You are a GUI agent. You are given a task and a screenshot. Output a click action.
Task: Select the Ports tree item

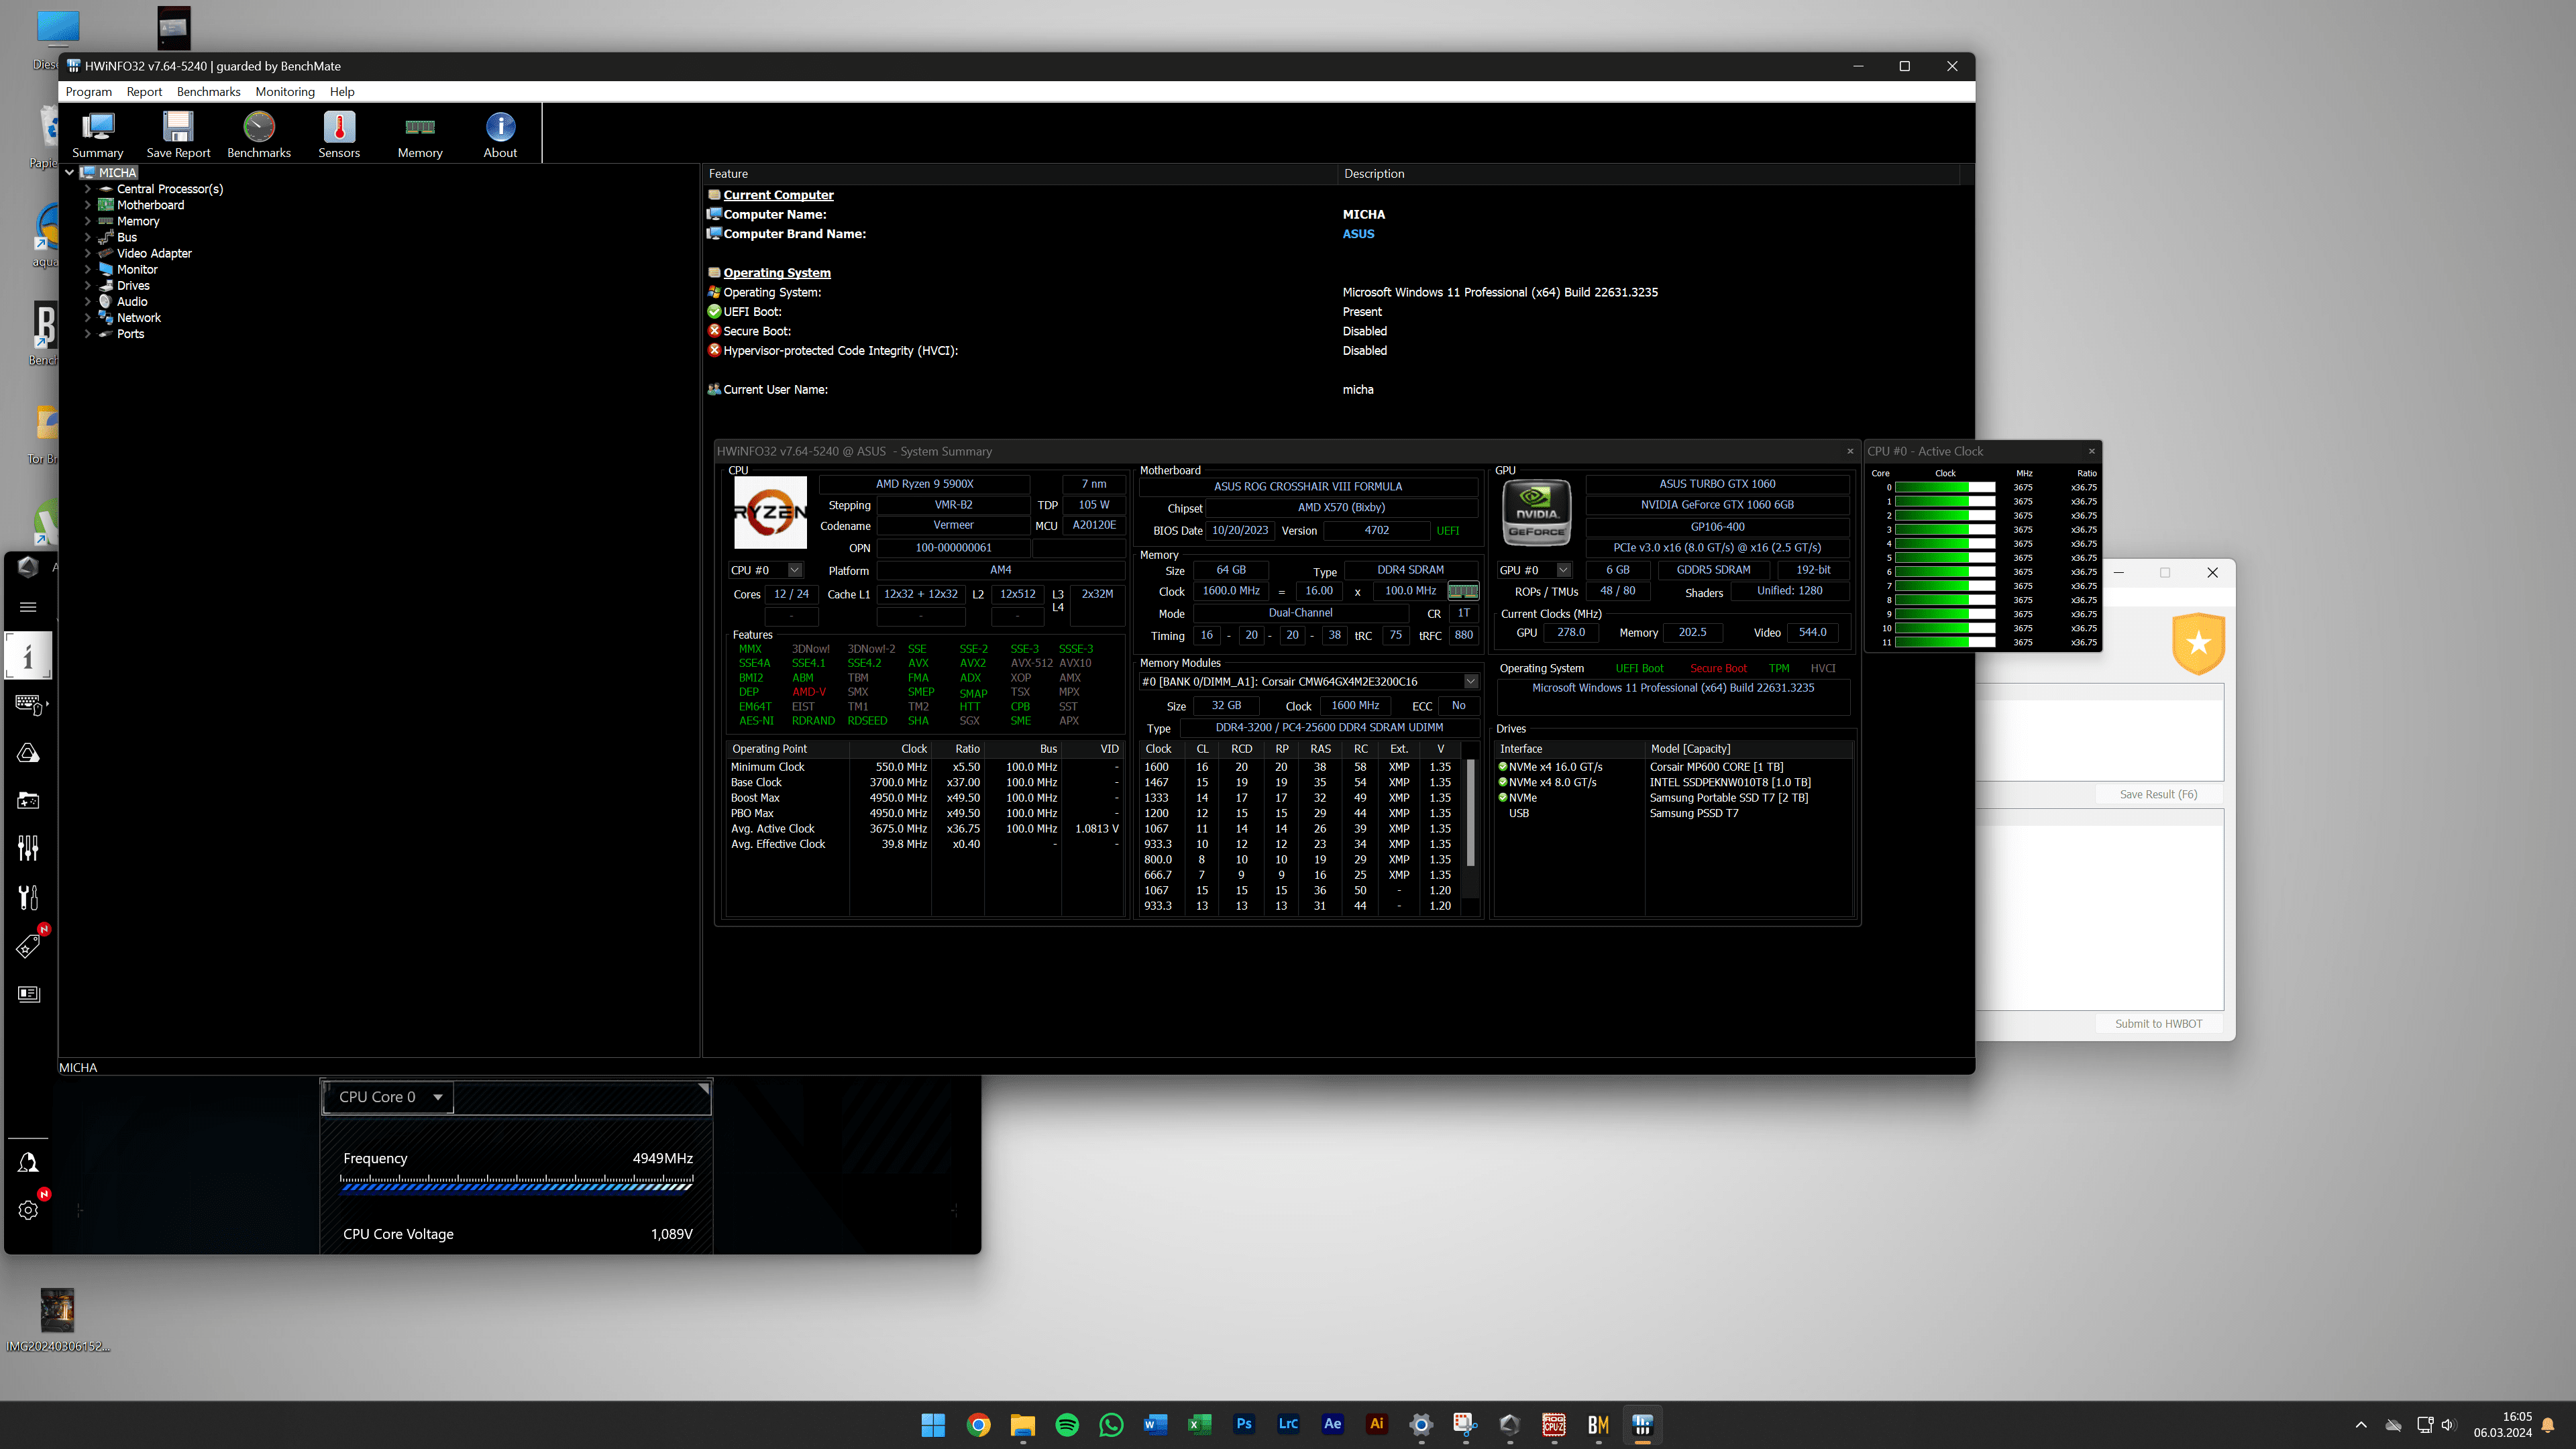click(130, 334)
